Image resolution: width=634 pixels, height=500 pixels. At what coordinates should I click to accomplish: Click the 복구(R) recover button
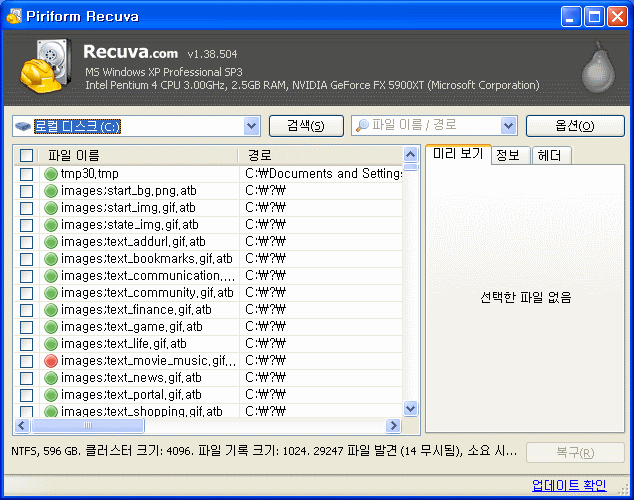pyautogui.click(x=575, y=452)
